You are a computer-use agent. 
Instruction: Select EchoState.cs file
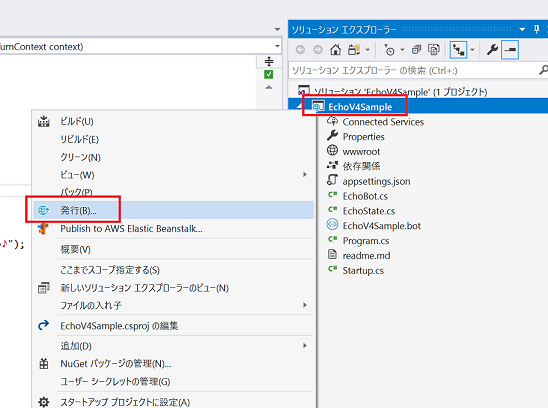[361, 211]
